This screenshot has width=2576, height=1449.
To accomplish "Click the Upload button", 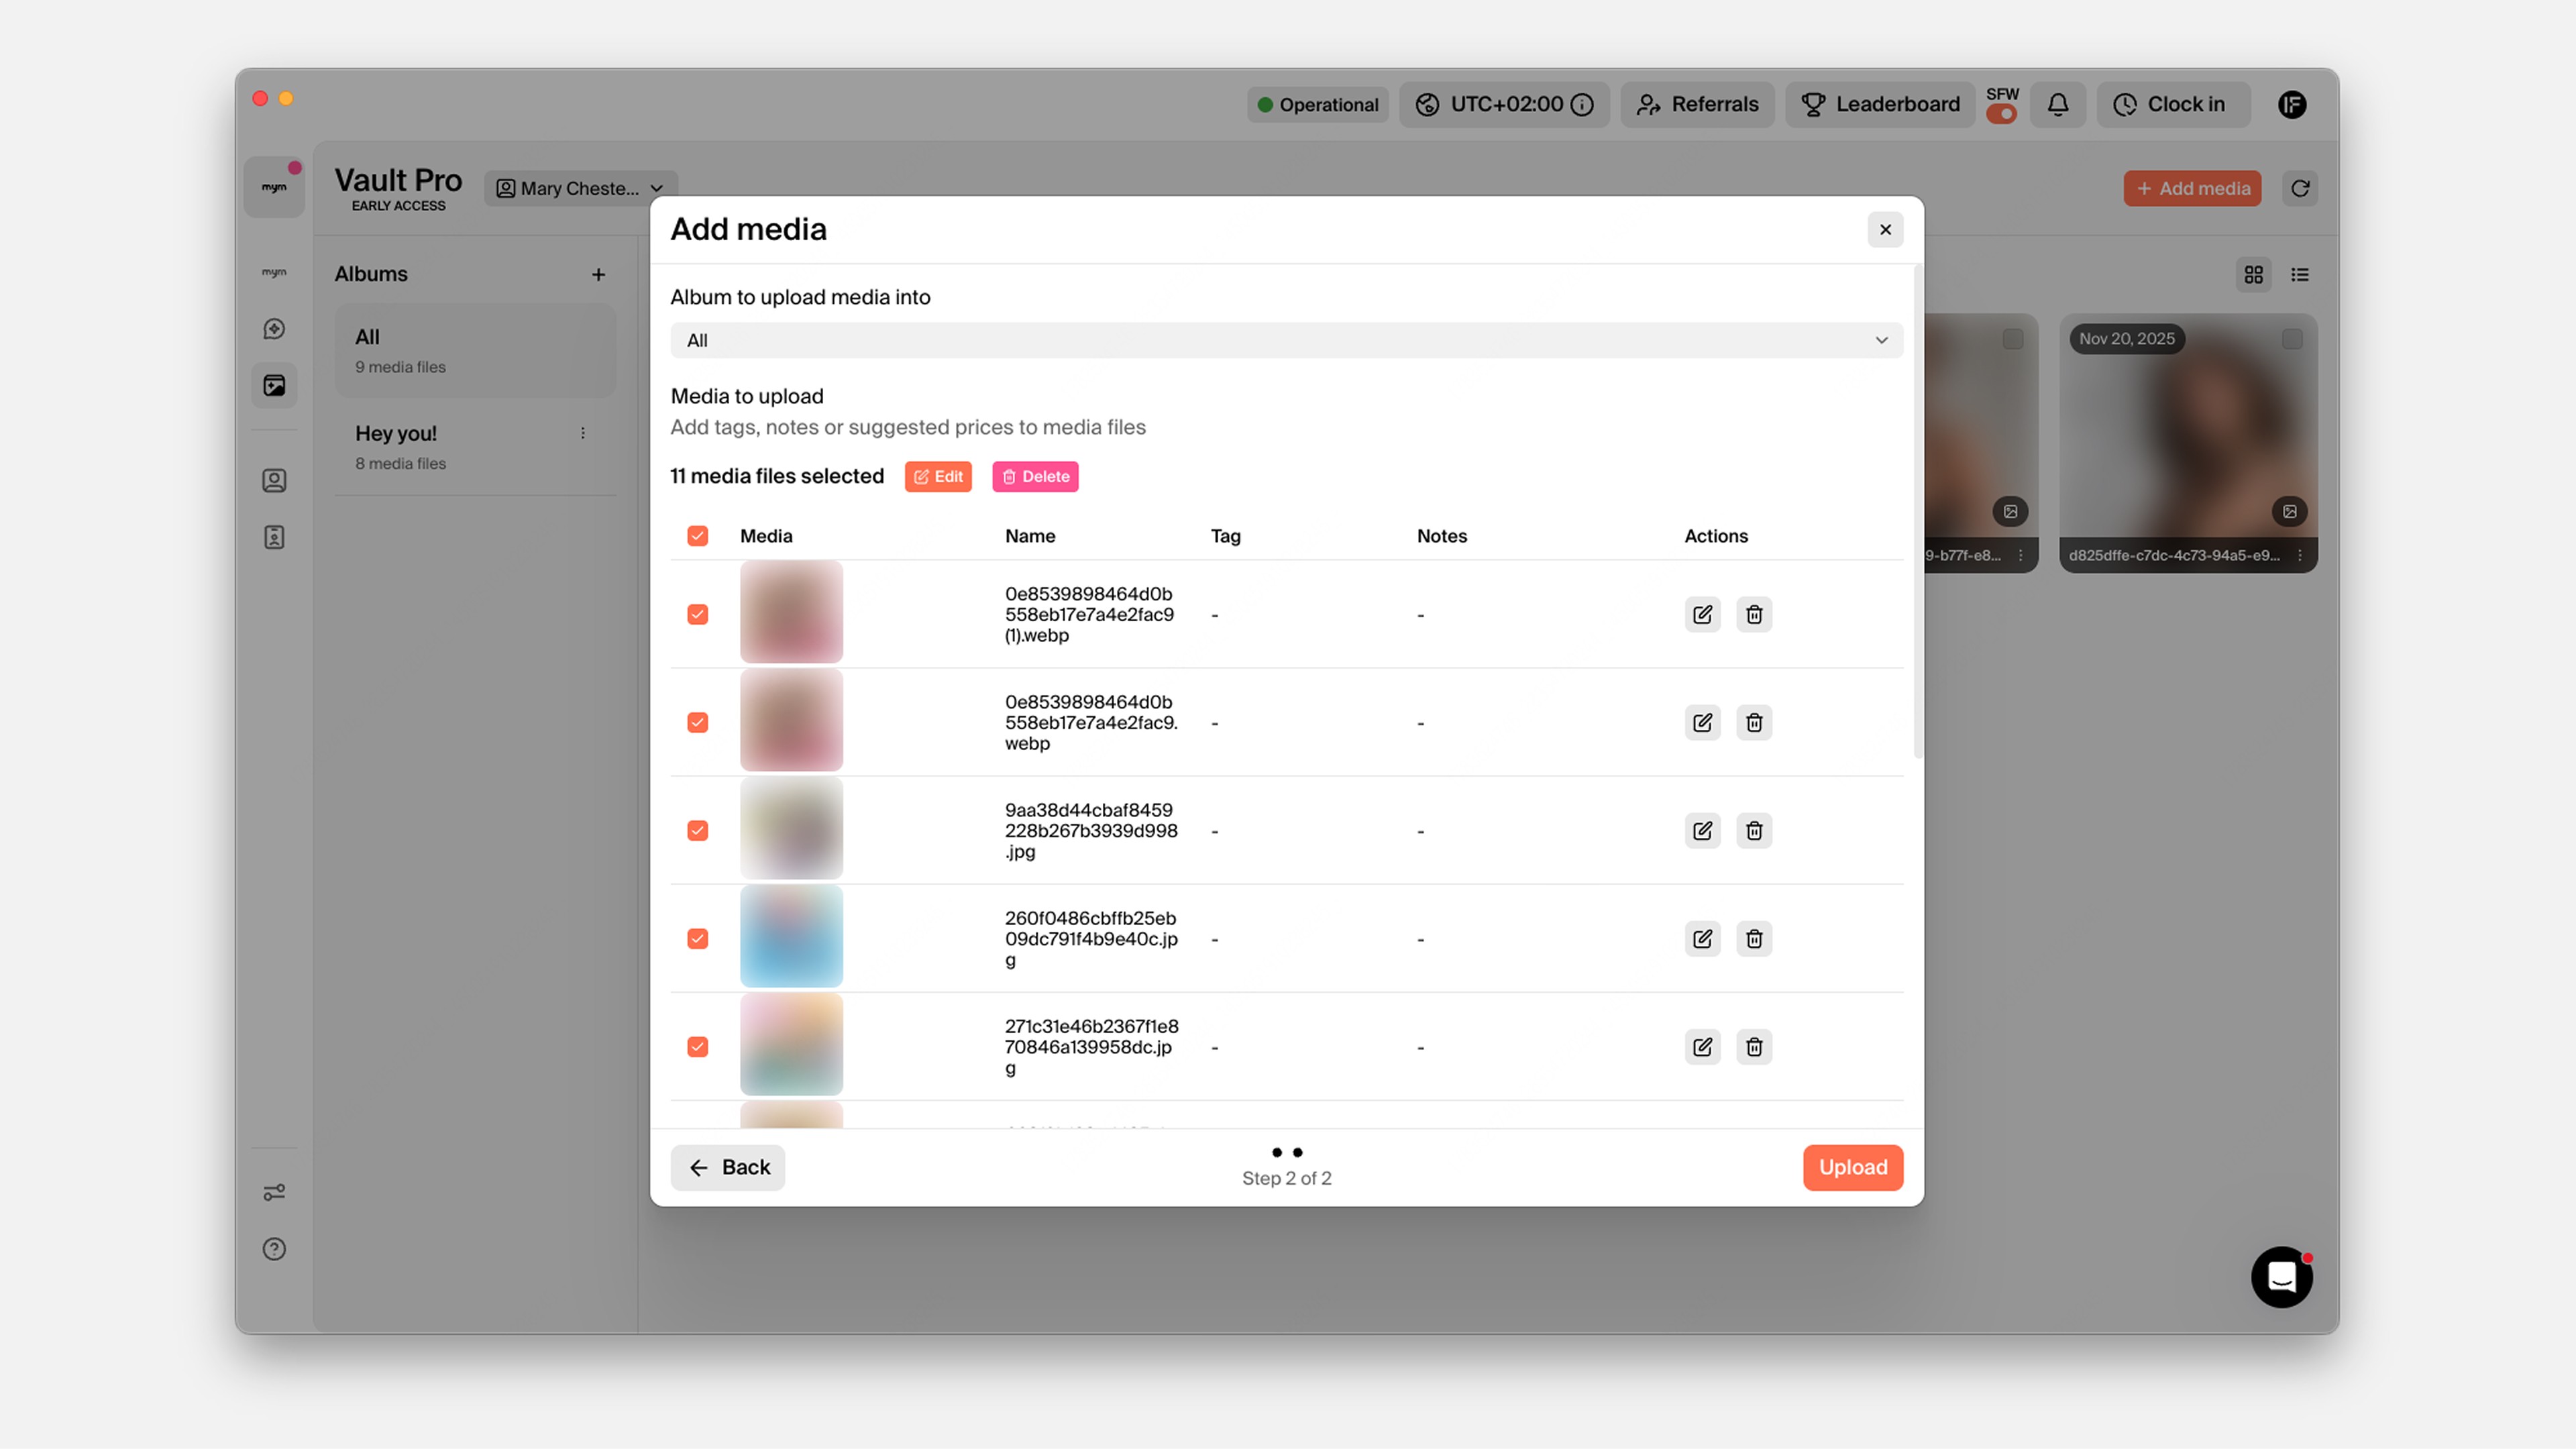I will point(1853,1167).
